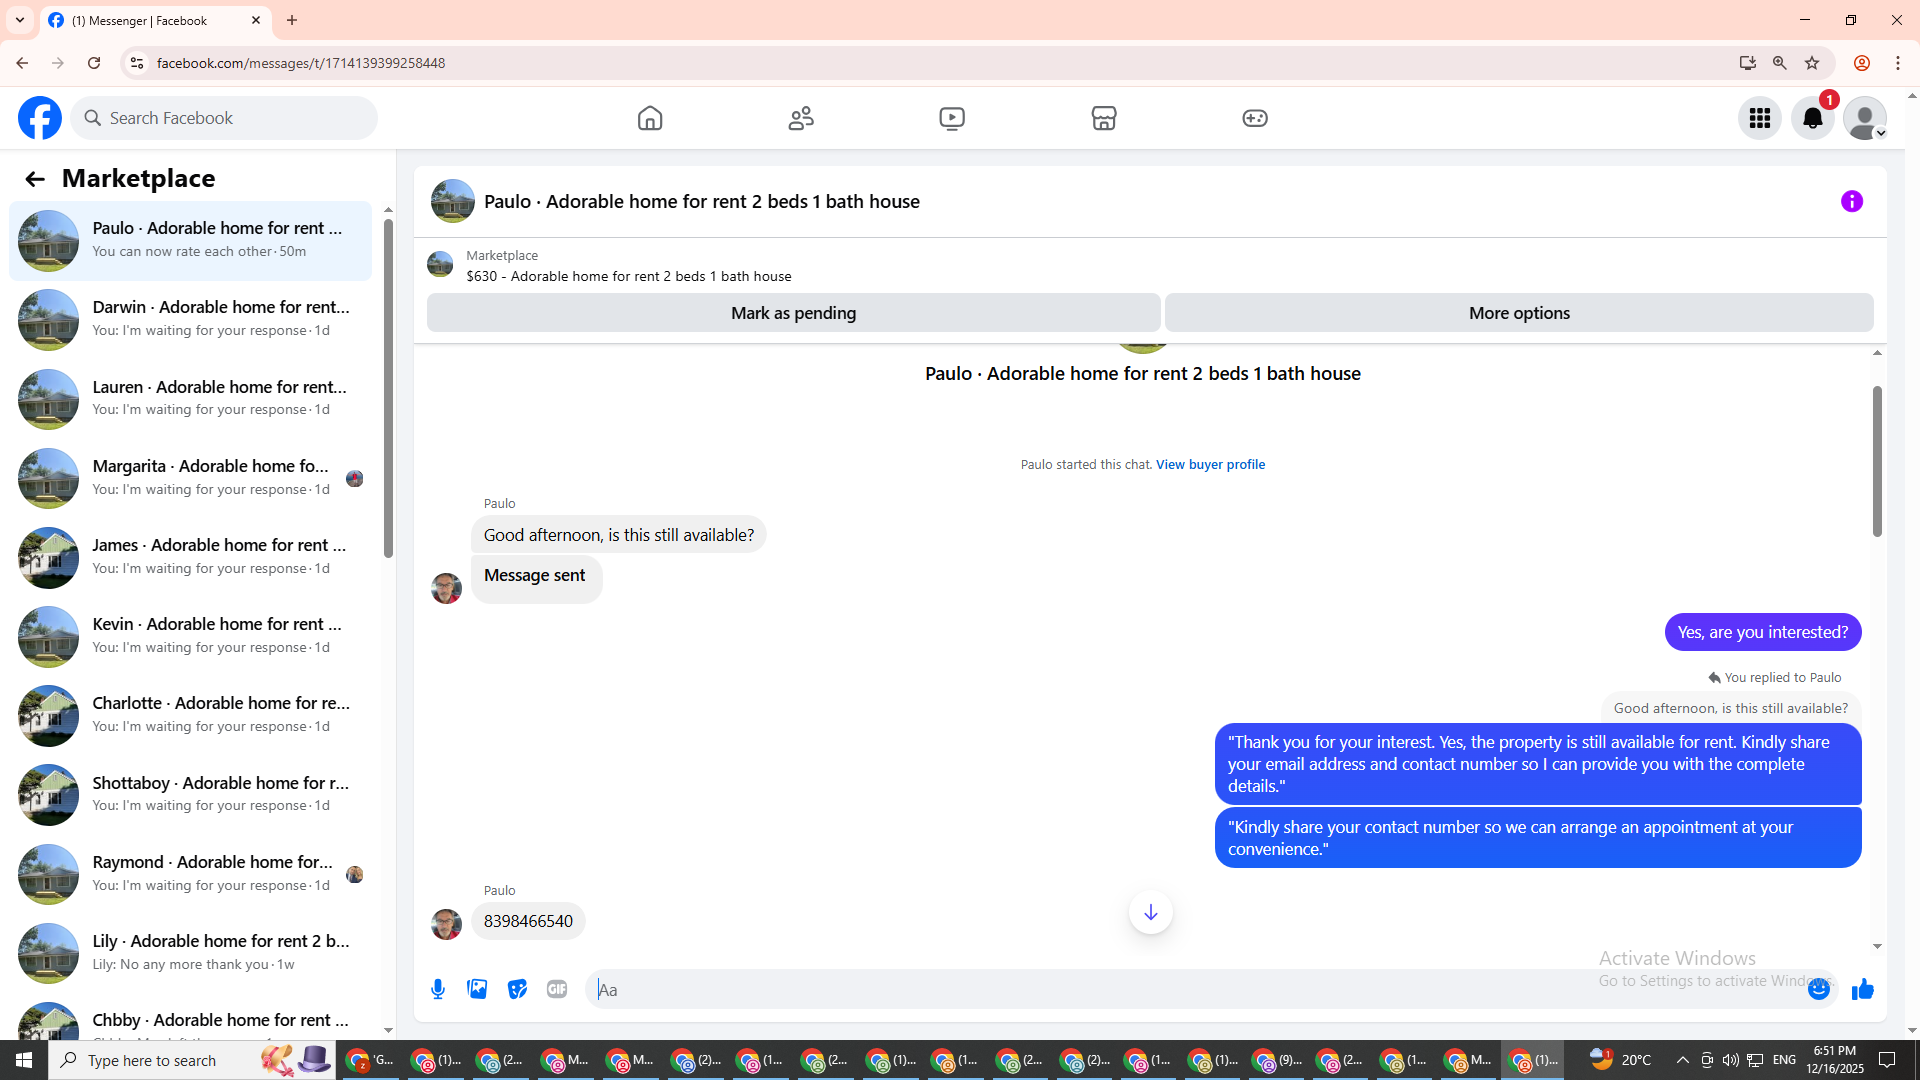The width and height of the screenshot is (1920, 1080).
Task: Open Lily's conversation in the chat list
Action: (190, 953)
